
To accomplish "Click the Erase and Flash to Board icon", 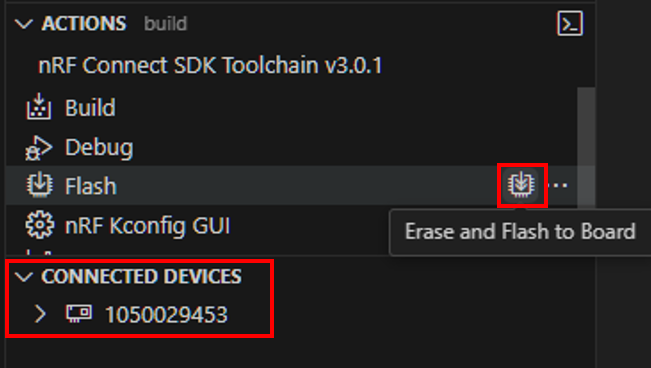I will pyautogui.click(x=521, y=185).
